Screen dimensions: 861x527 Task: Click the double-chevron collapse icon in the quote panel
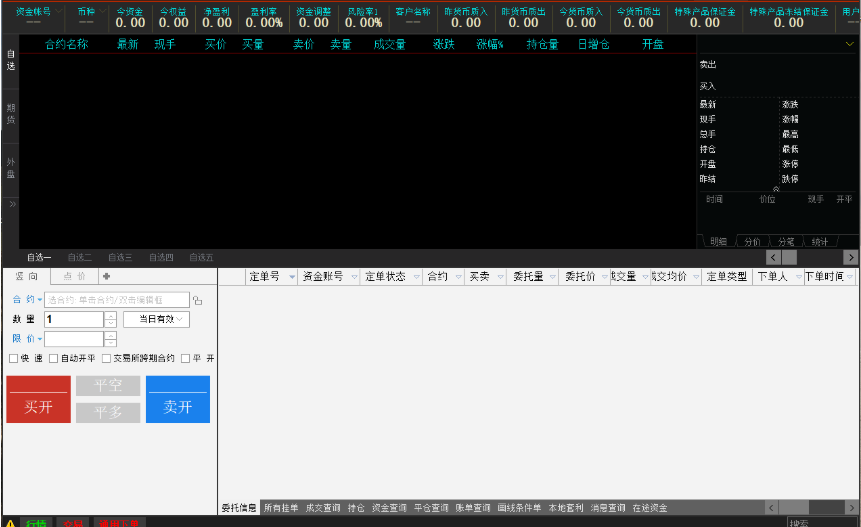776,188
